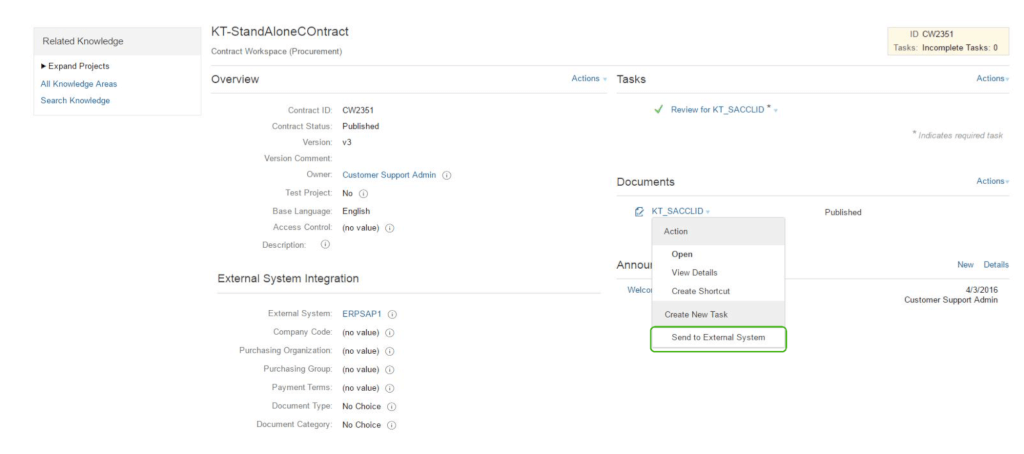Viewport: 1024px width, 454px height.
Task: Click info icon beside Company Code value
Action: 390,332
